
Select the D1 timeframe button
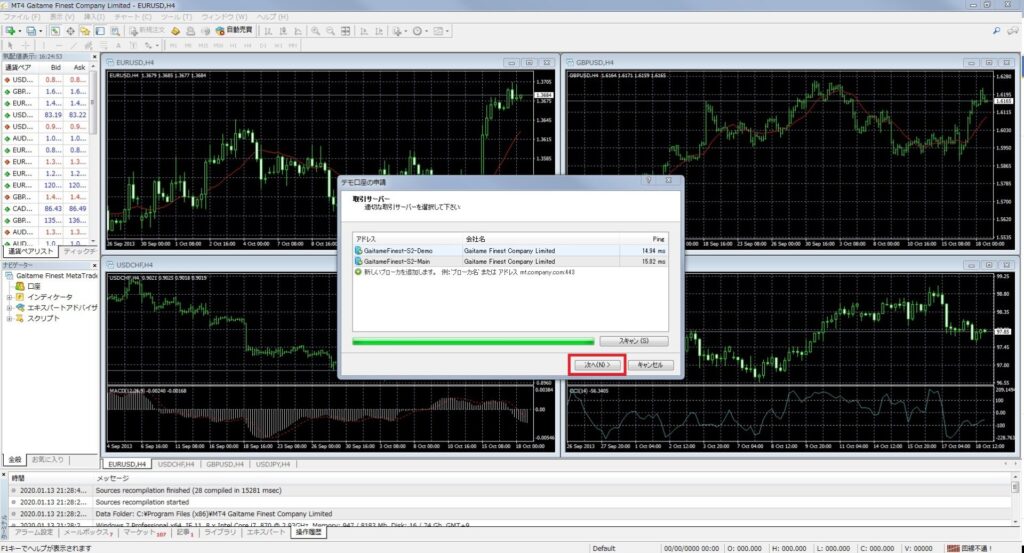tap(263, 45)
